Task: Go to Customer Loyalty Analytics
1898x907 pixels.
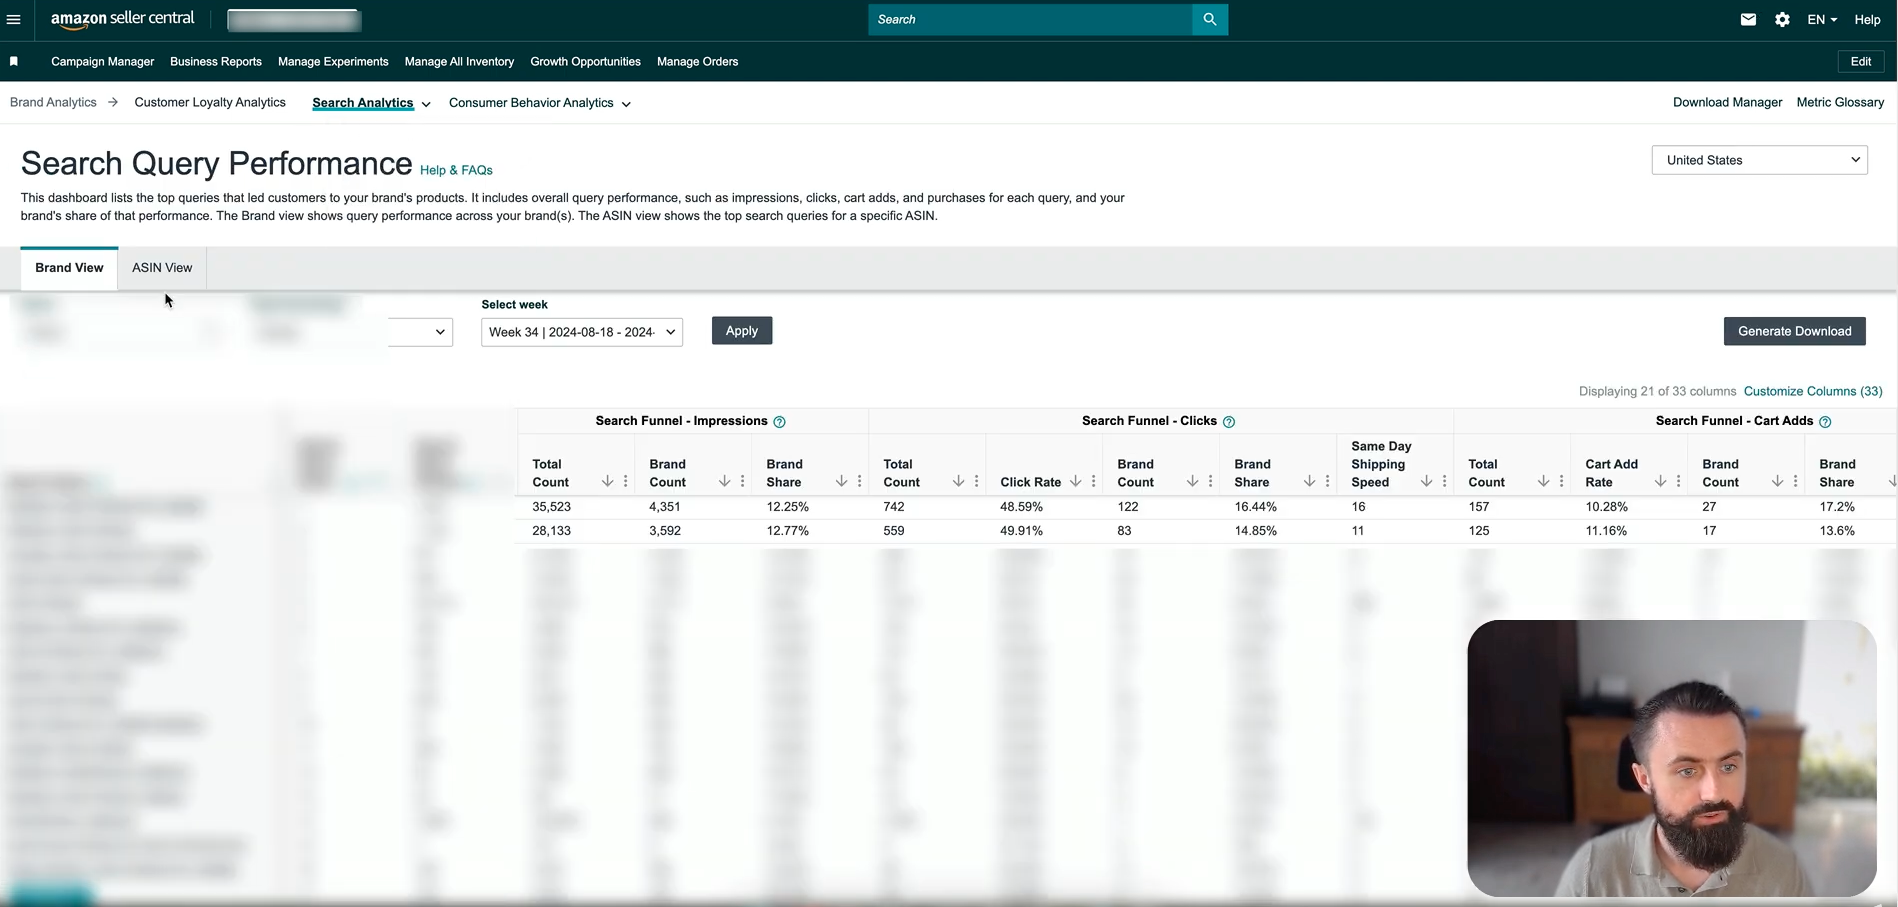Action: (x=210, y=102)
